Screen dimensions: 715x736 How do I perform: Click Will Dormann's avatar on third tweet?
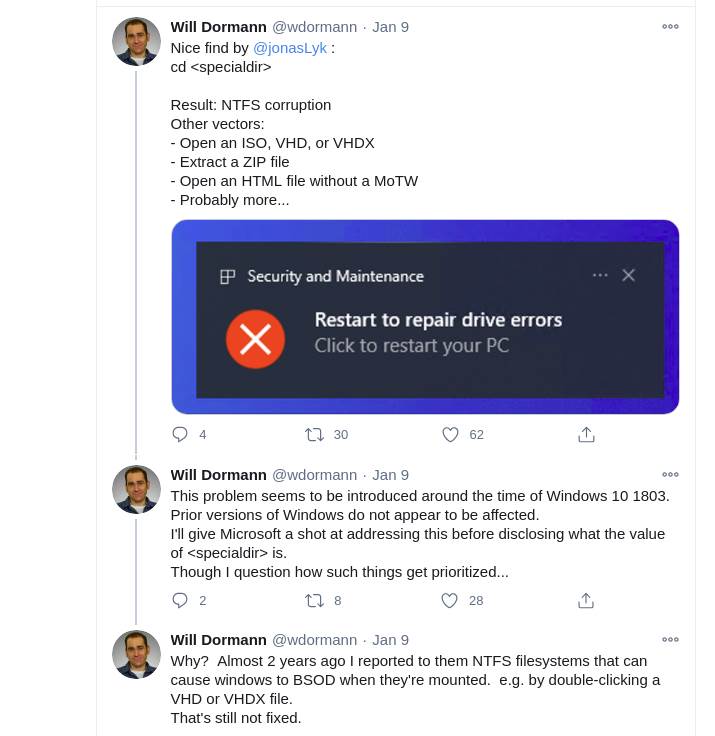pos(136,654)
